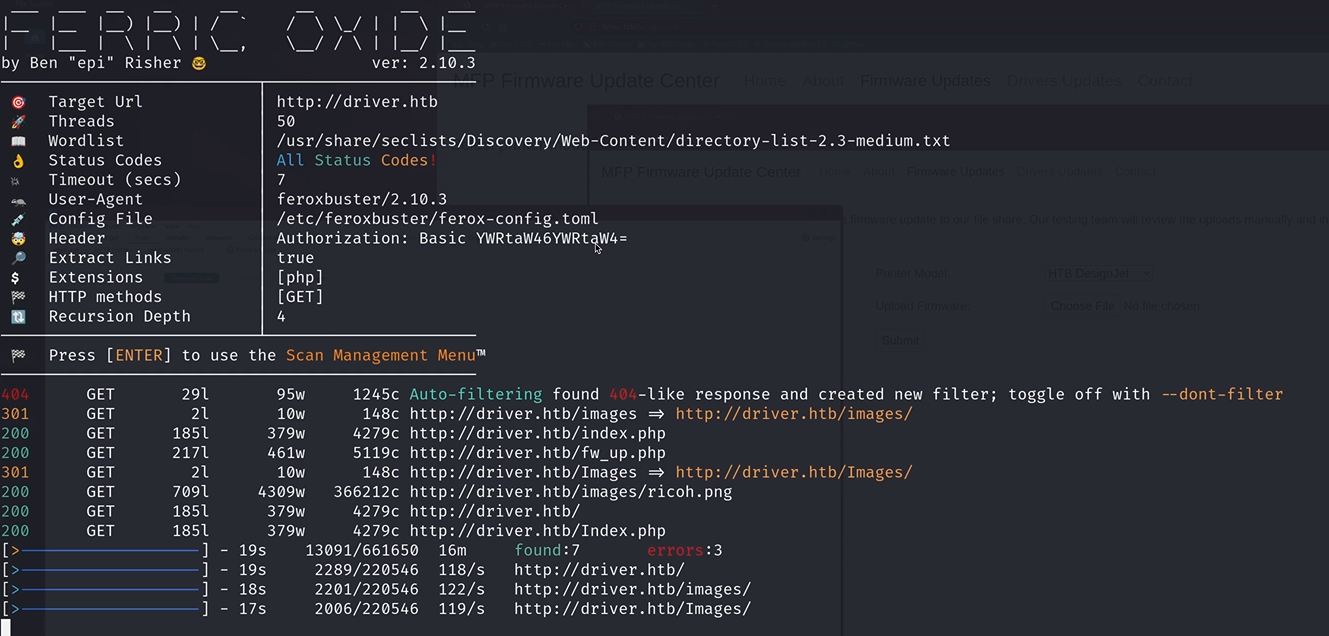This screenshot has width=1329, height=636.
Task: Click the red errors:3 counter
Action: (x=685, y=550)
